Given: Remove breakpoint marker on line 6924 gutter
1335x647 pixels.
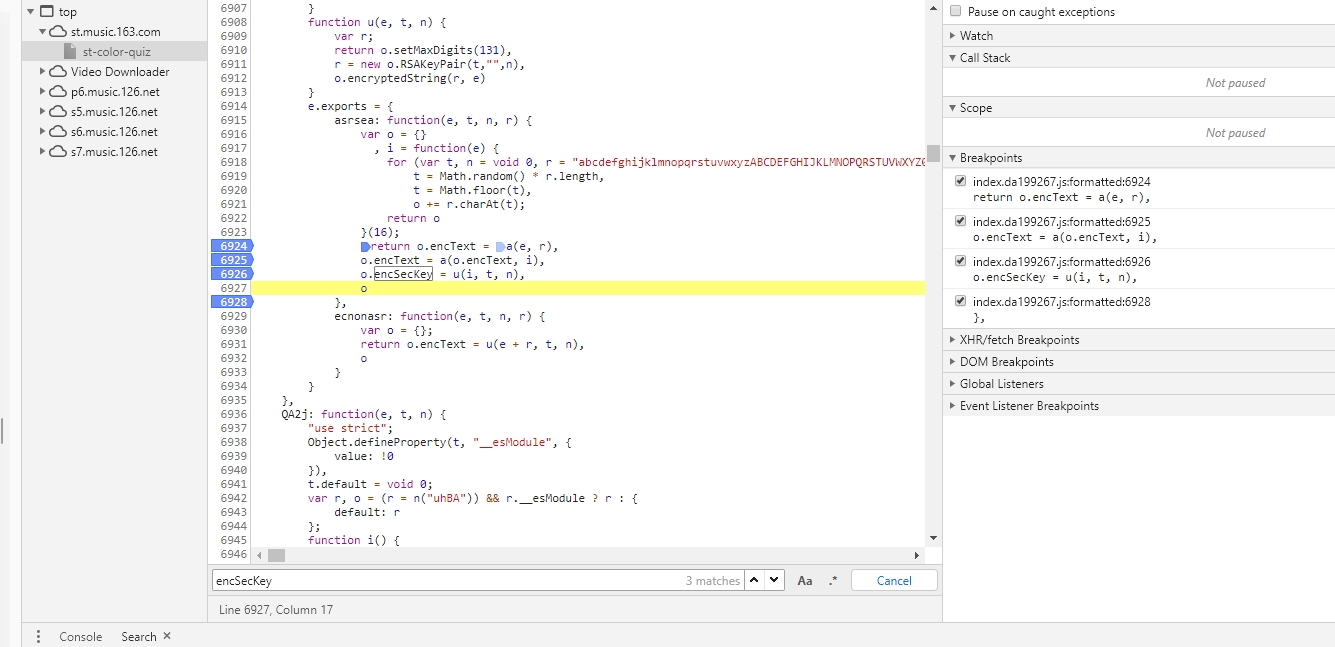Looking at the screenshot, I should pos(231,246).
